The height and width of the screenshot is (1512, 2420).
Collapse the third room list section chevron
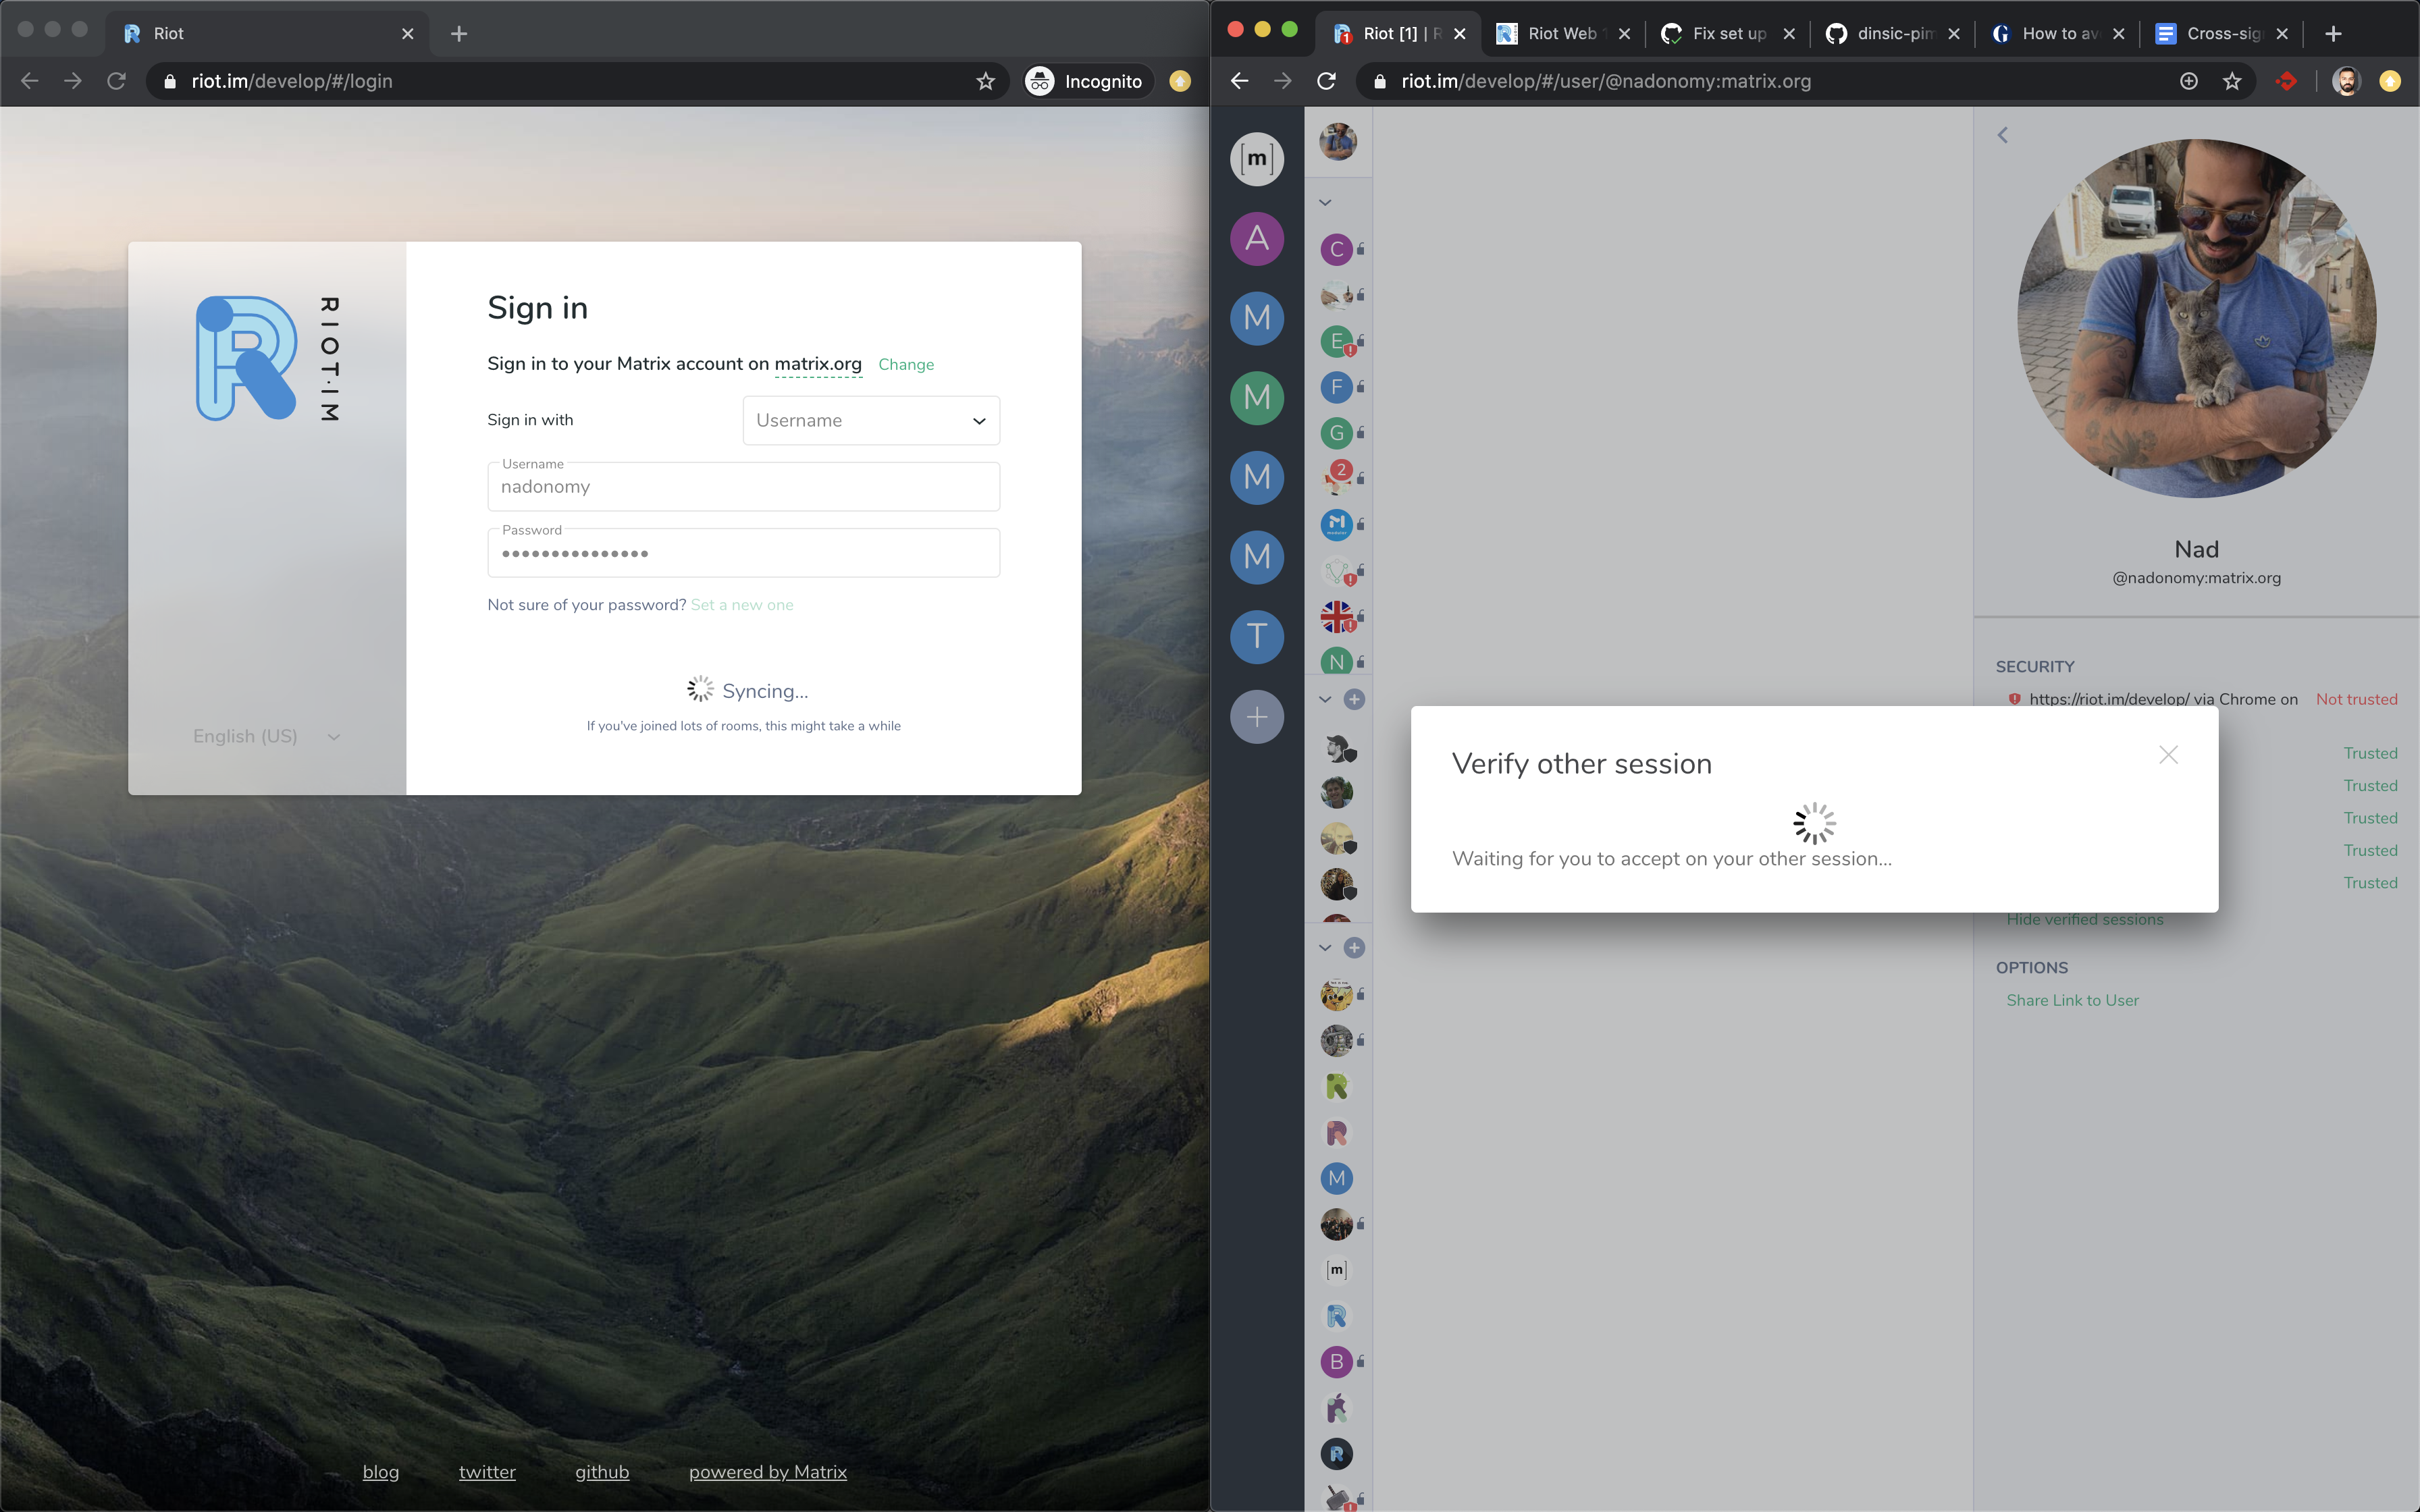tap(1325, 948)
